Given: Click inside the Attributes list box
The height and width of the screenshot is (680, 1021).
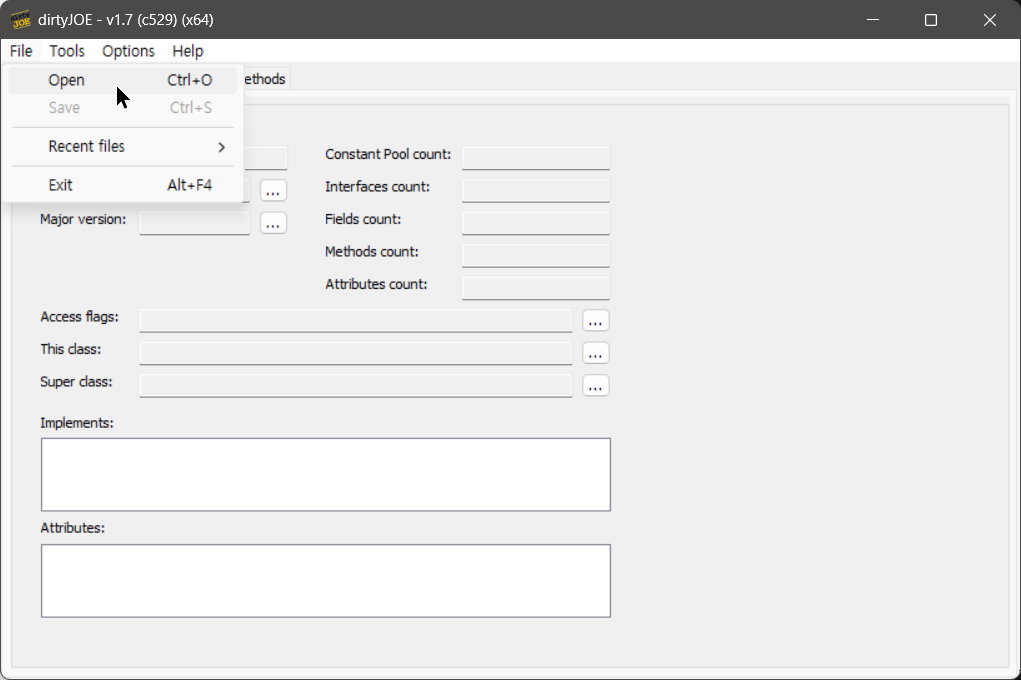Looking at the screenshot, I should (325, 580).
